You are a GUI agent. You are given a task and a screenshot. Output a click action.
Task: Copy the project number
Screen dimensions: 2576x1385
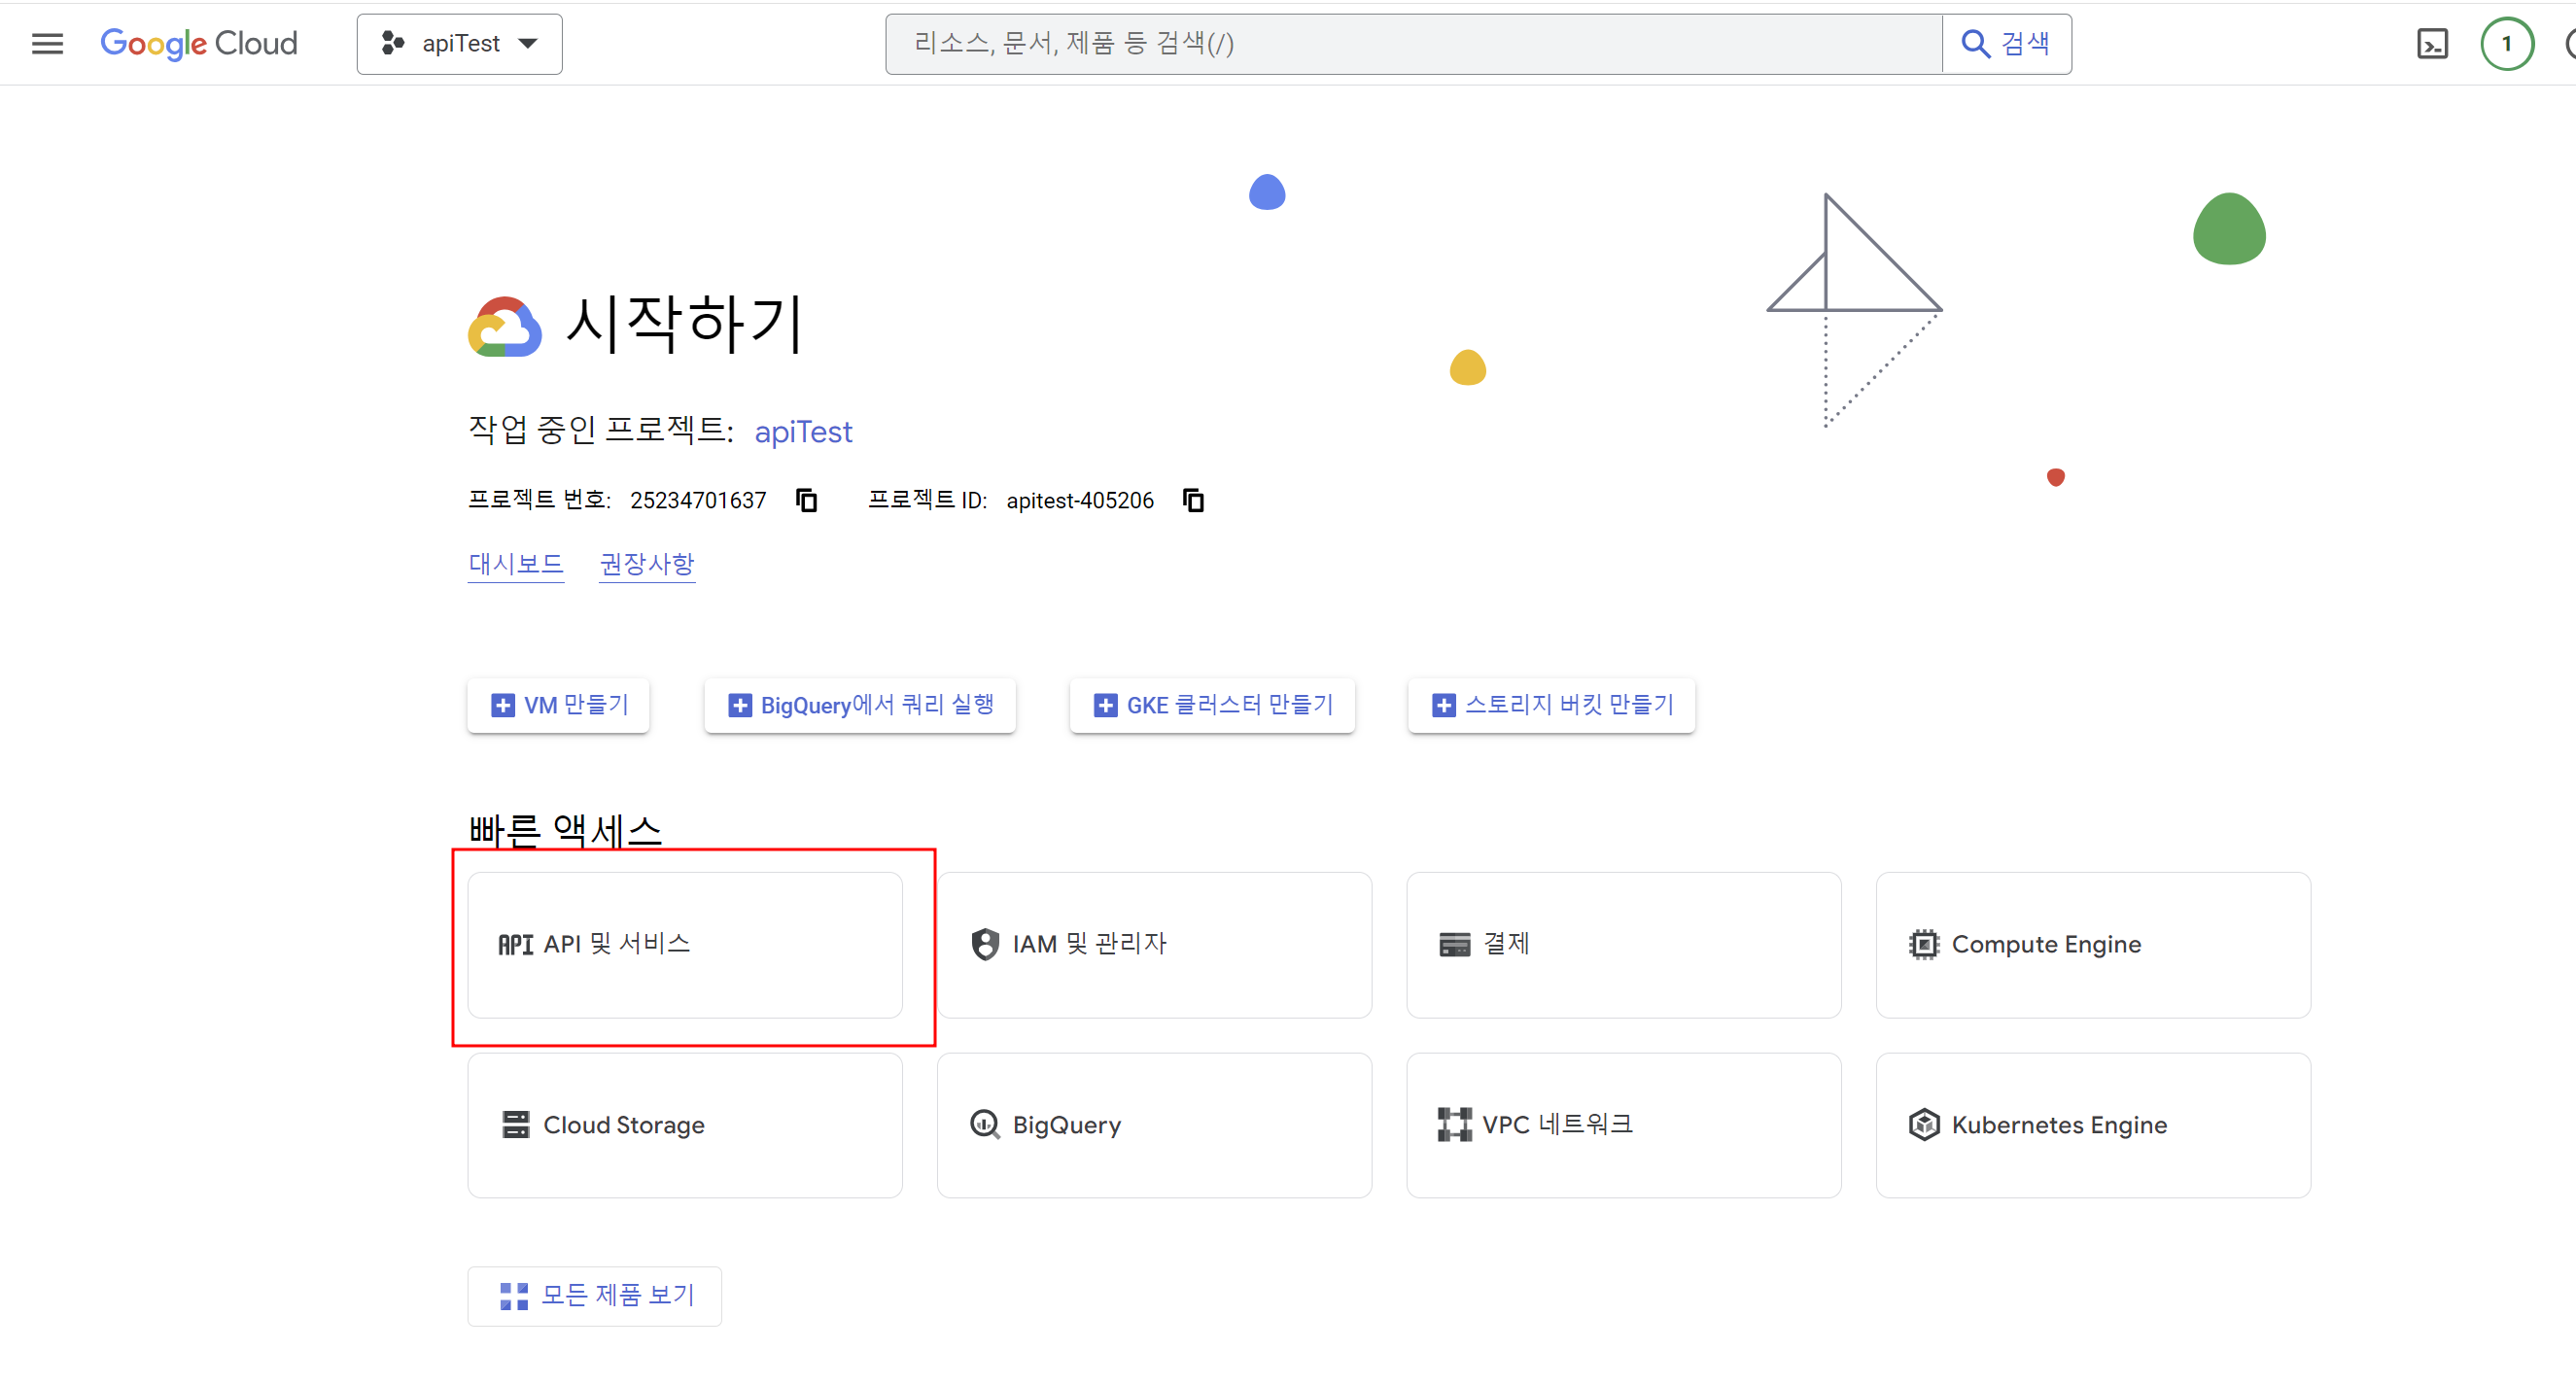pyautogui.click(x=806, y=500)
